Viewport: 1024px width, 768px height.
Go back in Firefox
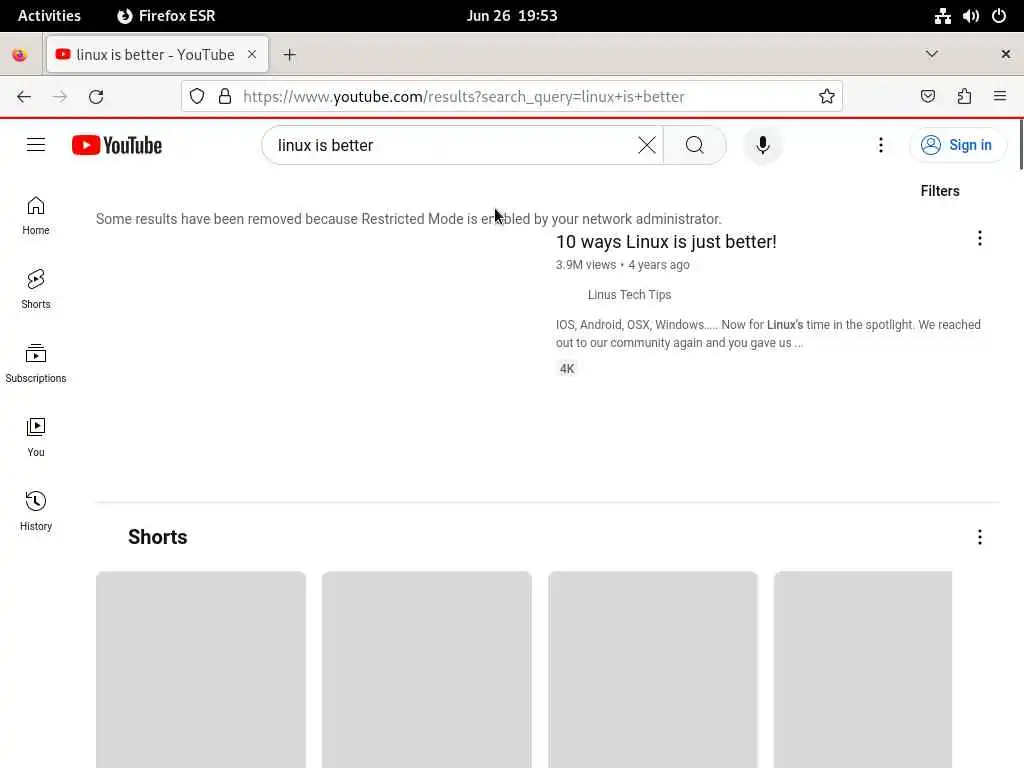click(24, 97)
